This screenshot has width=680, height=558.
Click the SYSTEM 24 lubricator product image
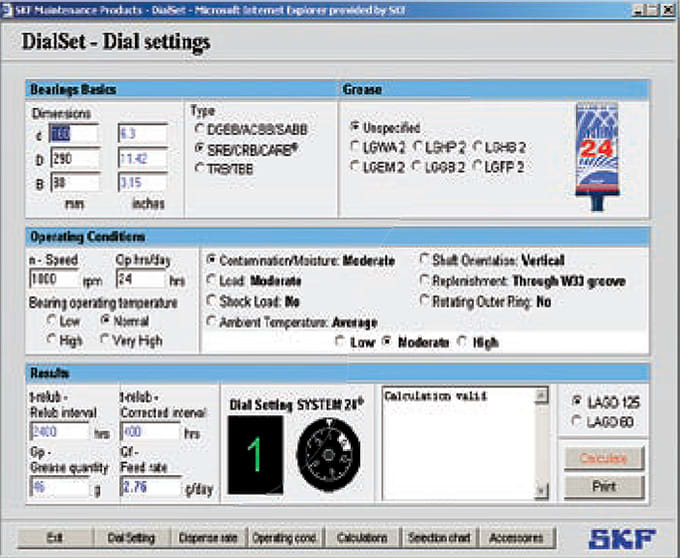(597, 157)
